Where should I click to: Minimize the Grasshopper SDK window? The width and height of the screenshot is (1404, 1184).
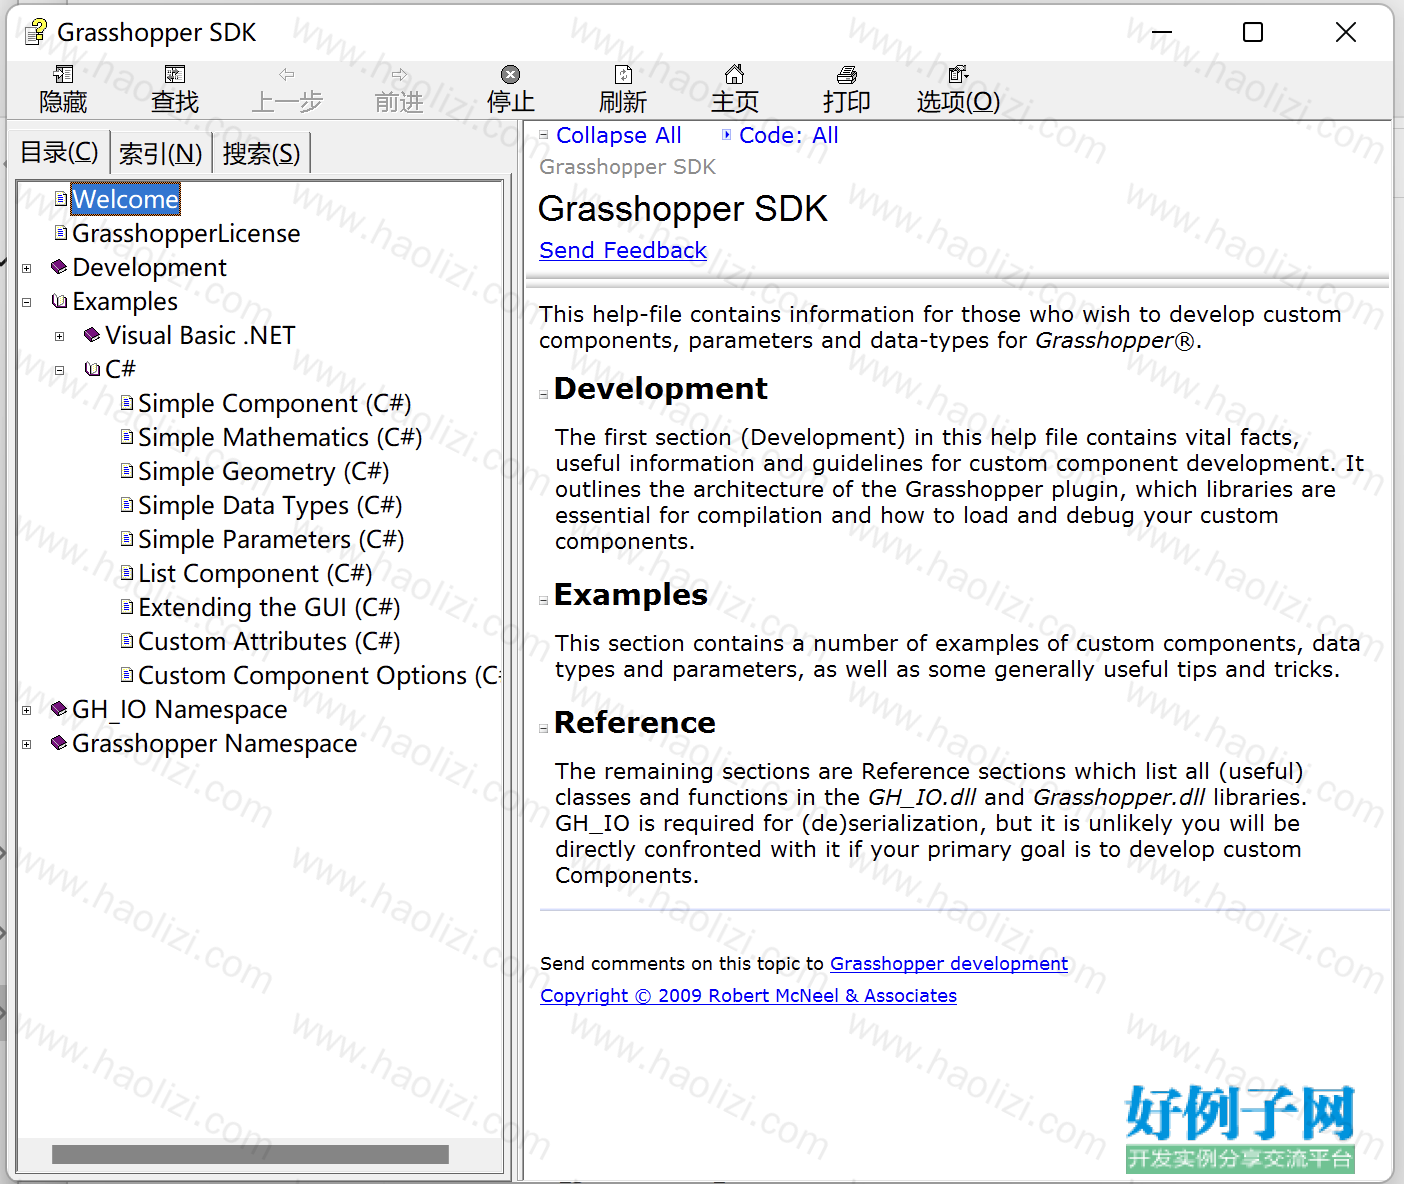pyautogui.click(x=1161, y=32)
